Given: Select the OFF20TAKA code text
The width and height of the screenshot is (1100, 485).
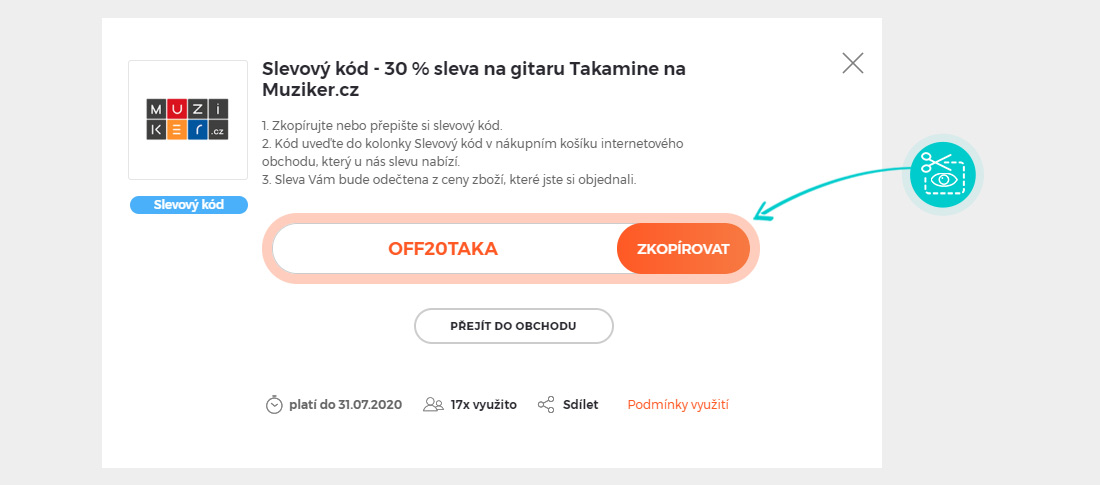Looking at the screenshot, I should 443,249.
